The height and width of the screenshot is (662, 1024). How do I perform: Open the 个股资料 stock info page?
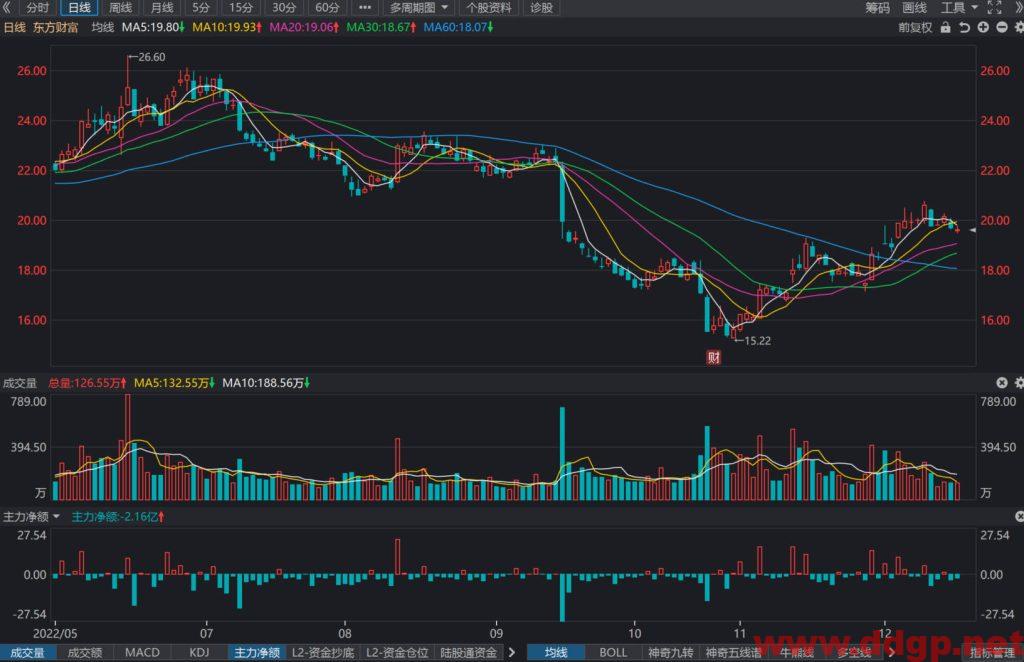489,8
